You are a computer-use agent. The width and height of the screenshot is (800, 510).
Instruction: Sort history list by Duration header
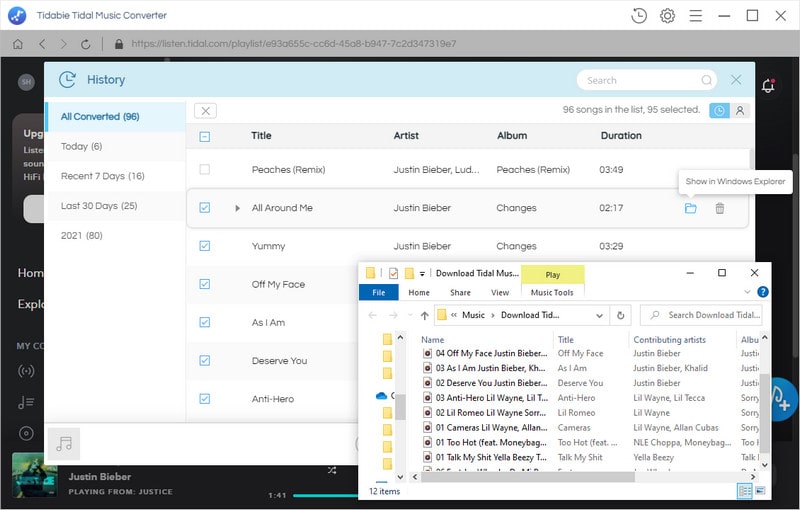pyautogui.click(x=621, y=136)
